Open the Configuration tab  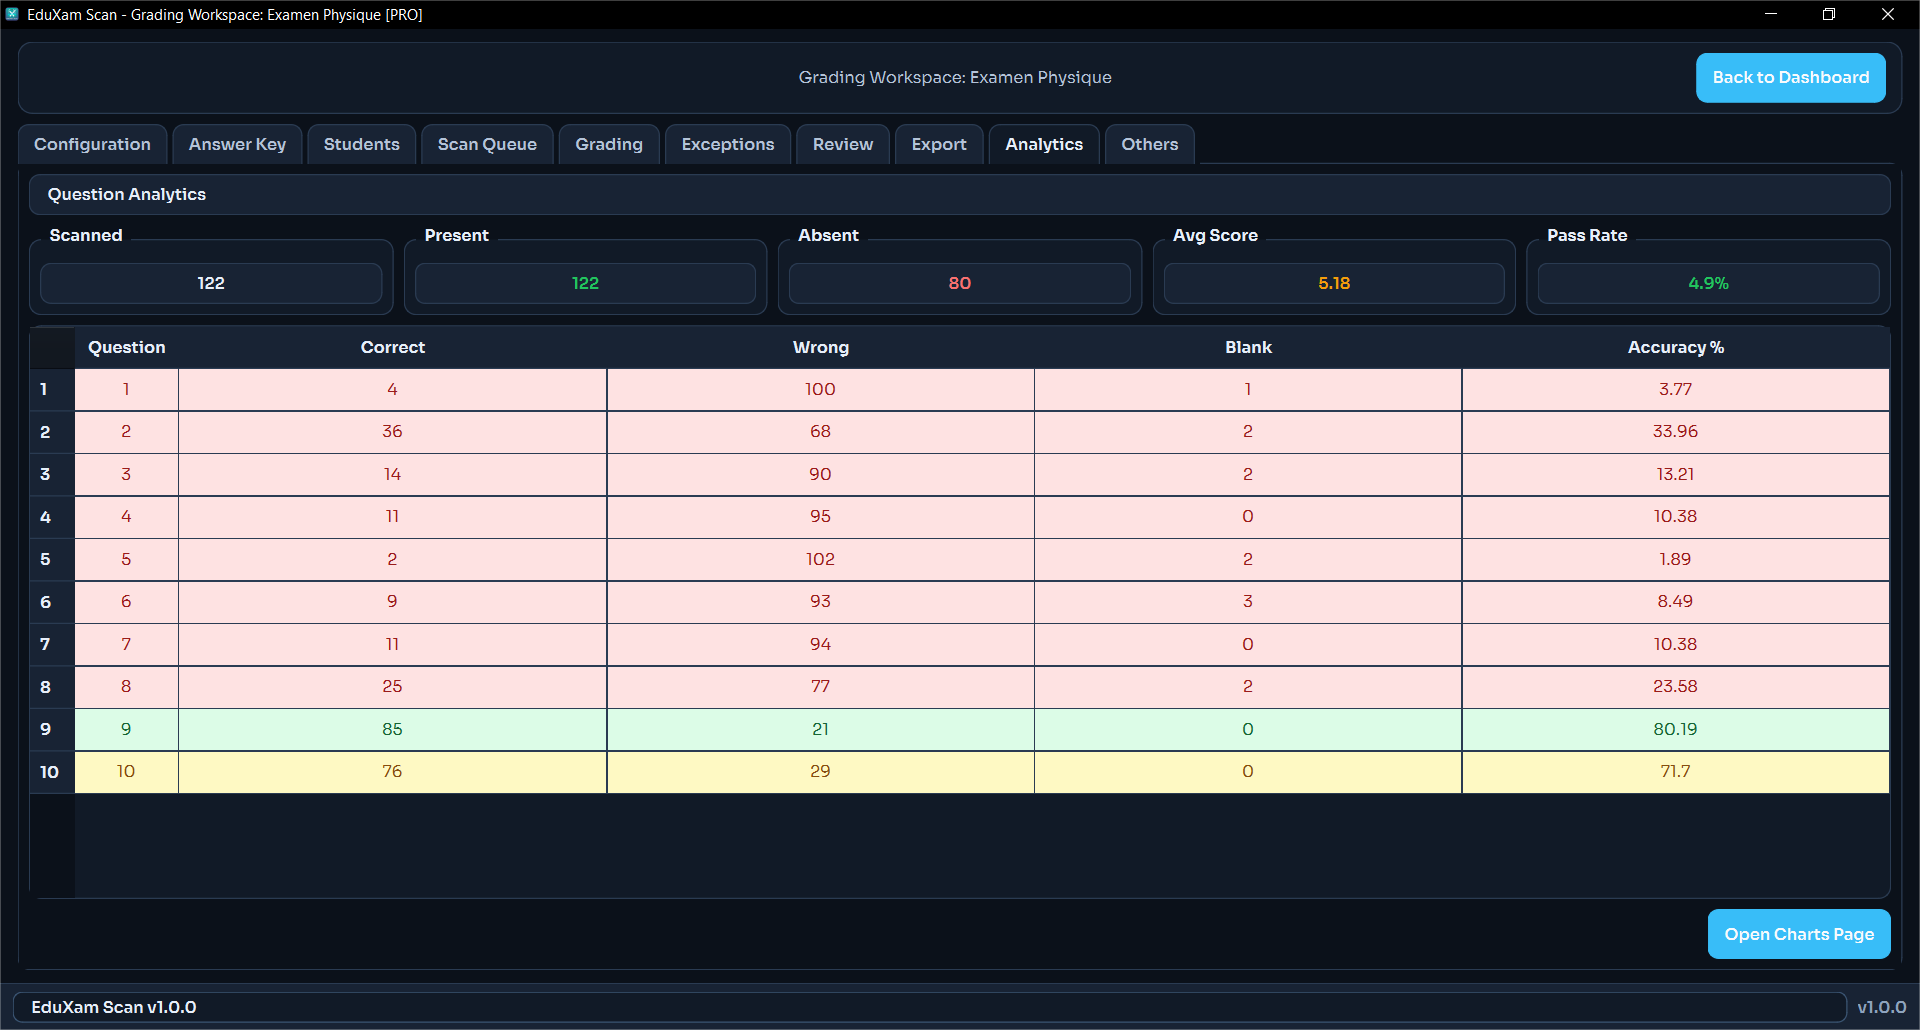[x=92, y=144]
